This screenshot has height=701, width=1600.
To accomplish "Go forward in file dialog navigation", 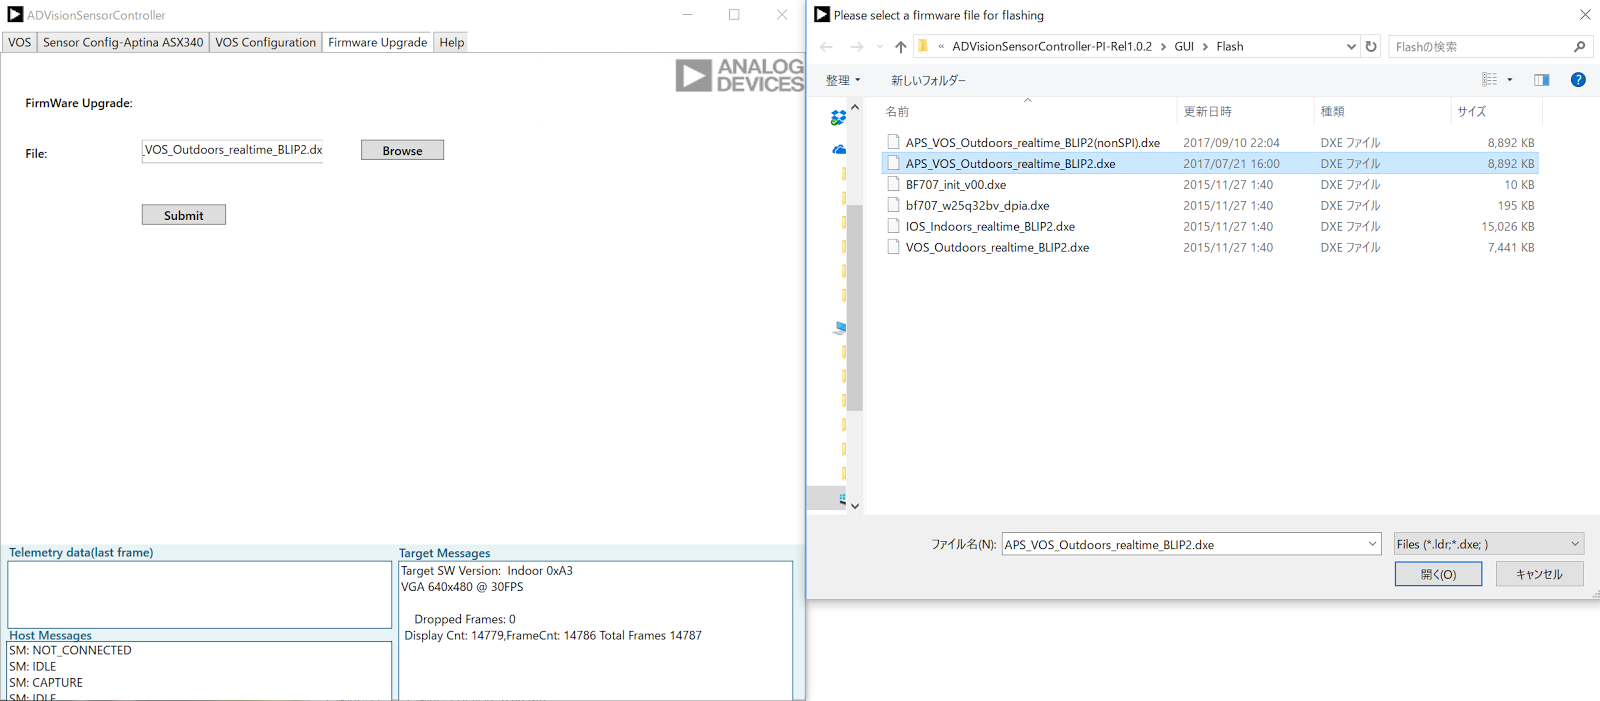I will click(x=856, y=47).
